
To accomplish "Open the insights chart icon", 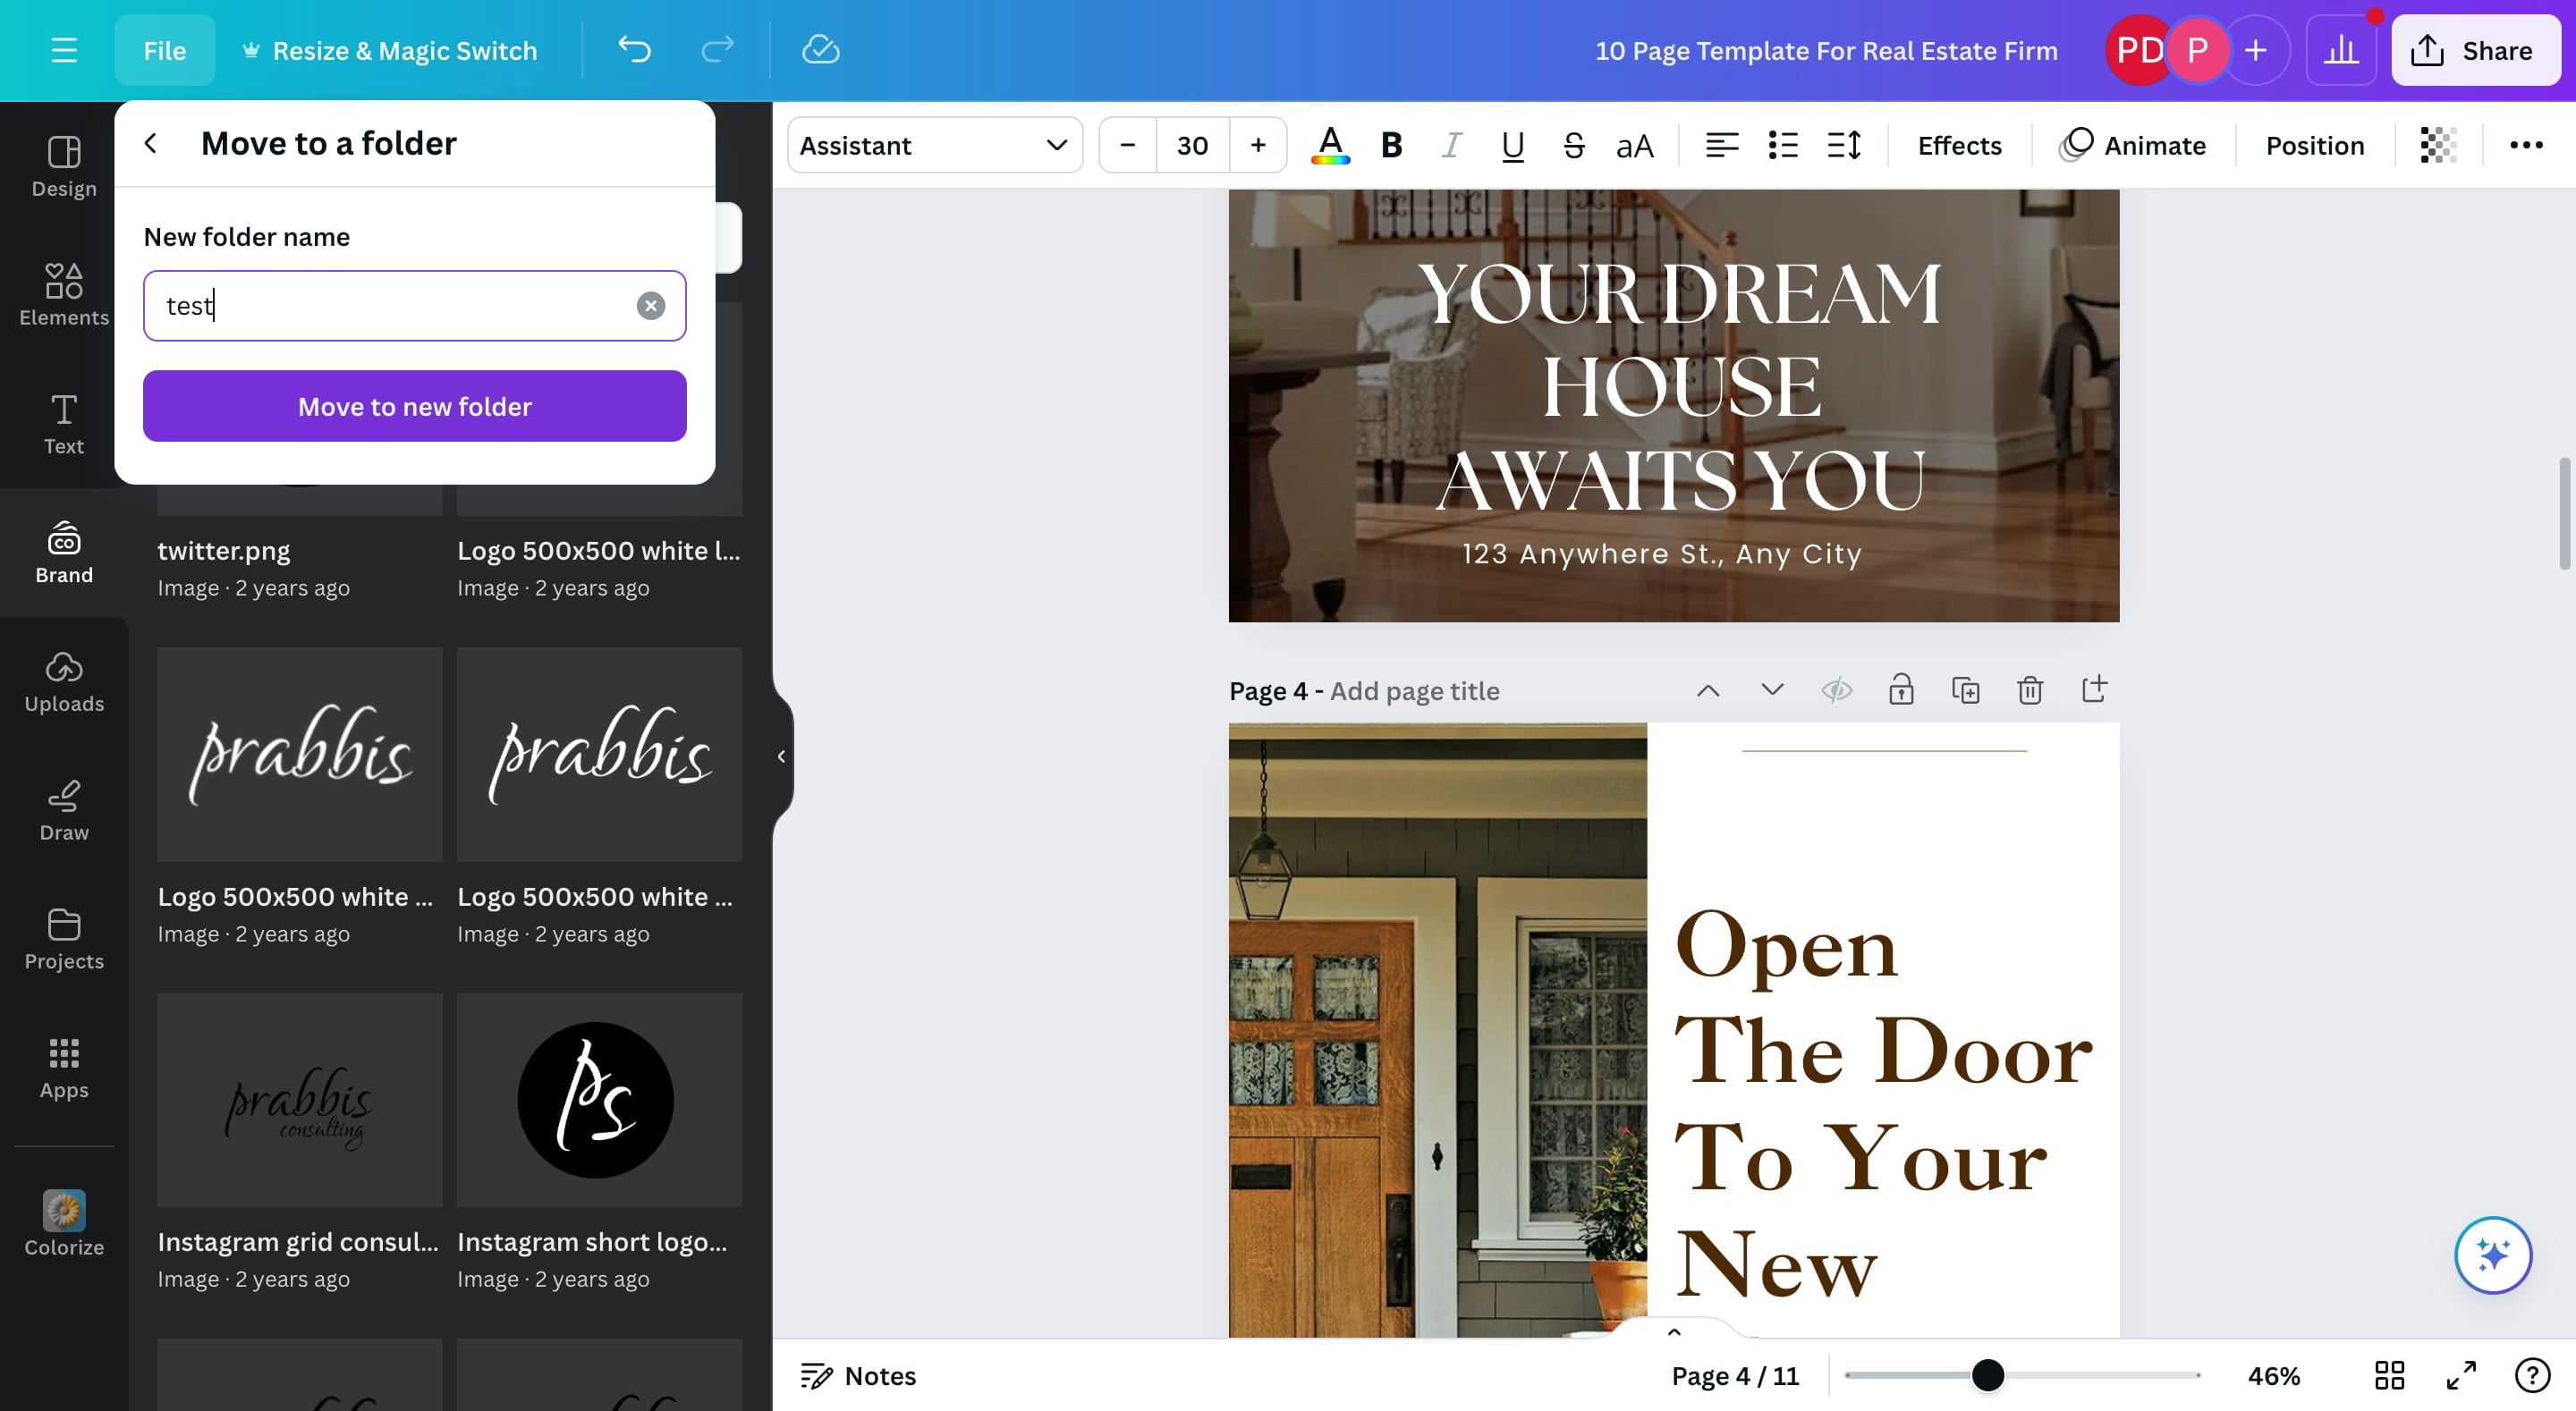I will (x=2341, y=50).
